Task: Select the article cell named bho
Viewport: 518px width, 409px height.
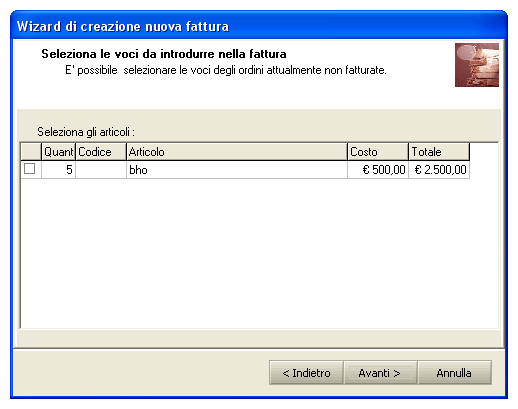Action: [237, 170]
